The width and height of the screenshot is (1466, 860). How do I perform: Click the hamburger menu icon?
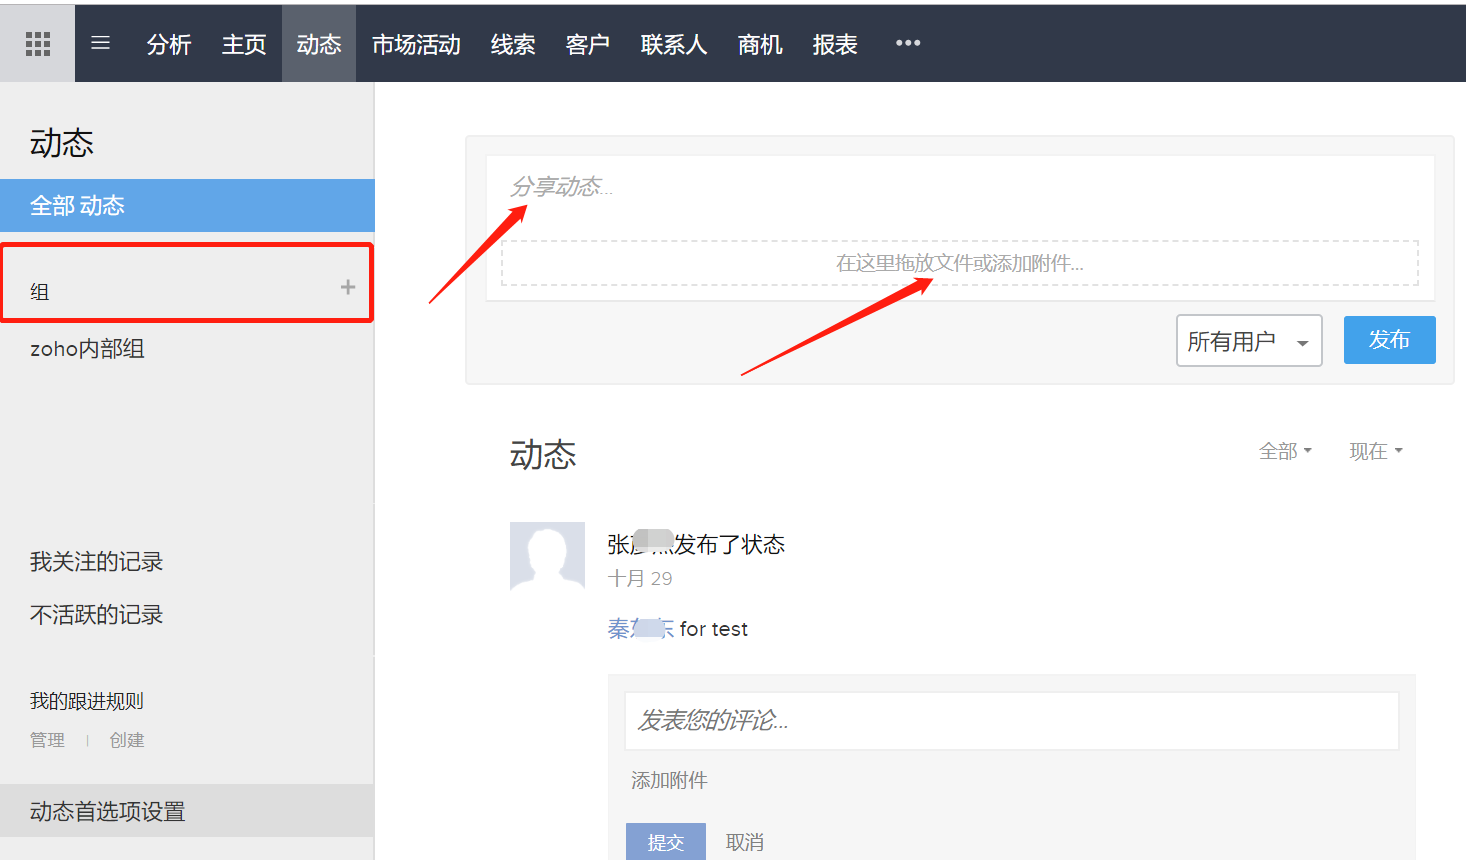coord(99,42)
